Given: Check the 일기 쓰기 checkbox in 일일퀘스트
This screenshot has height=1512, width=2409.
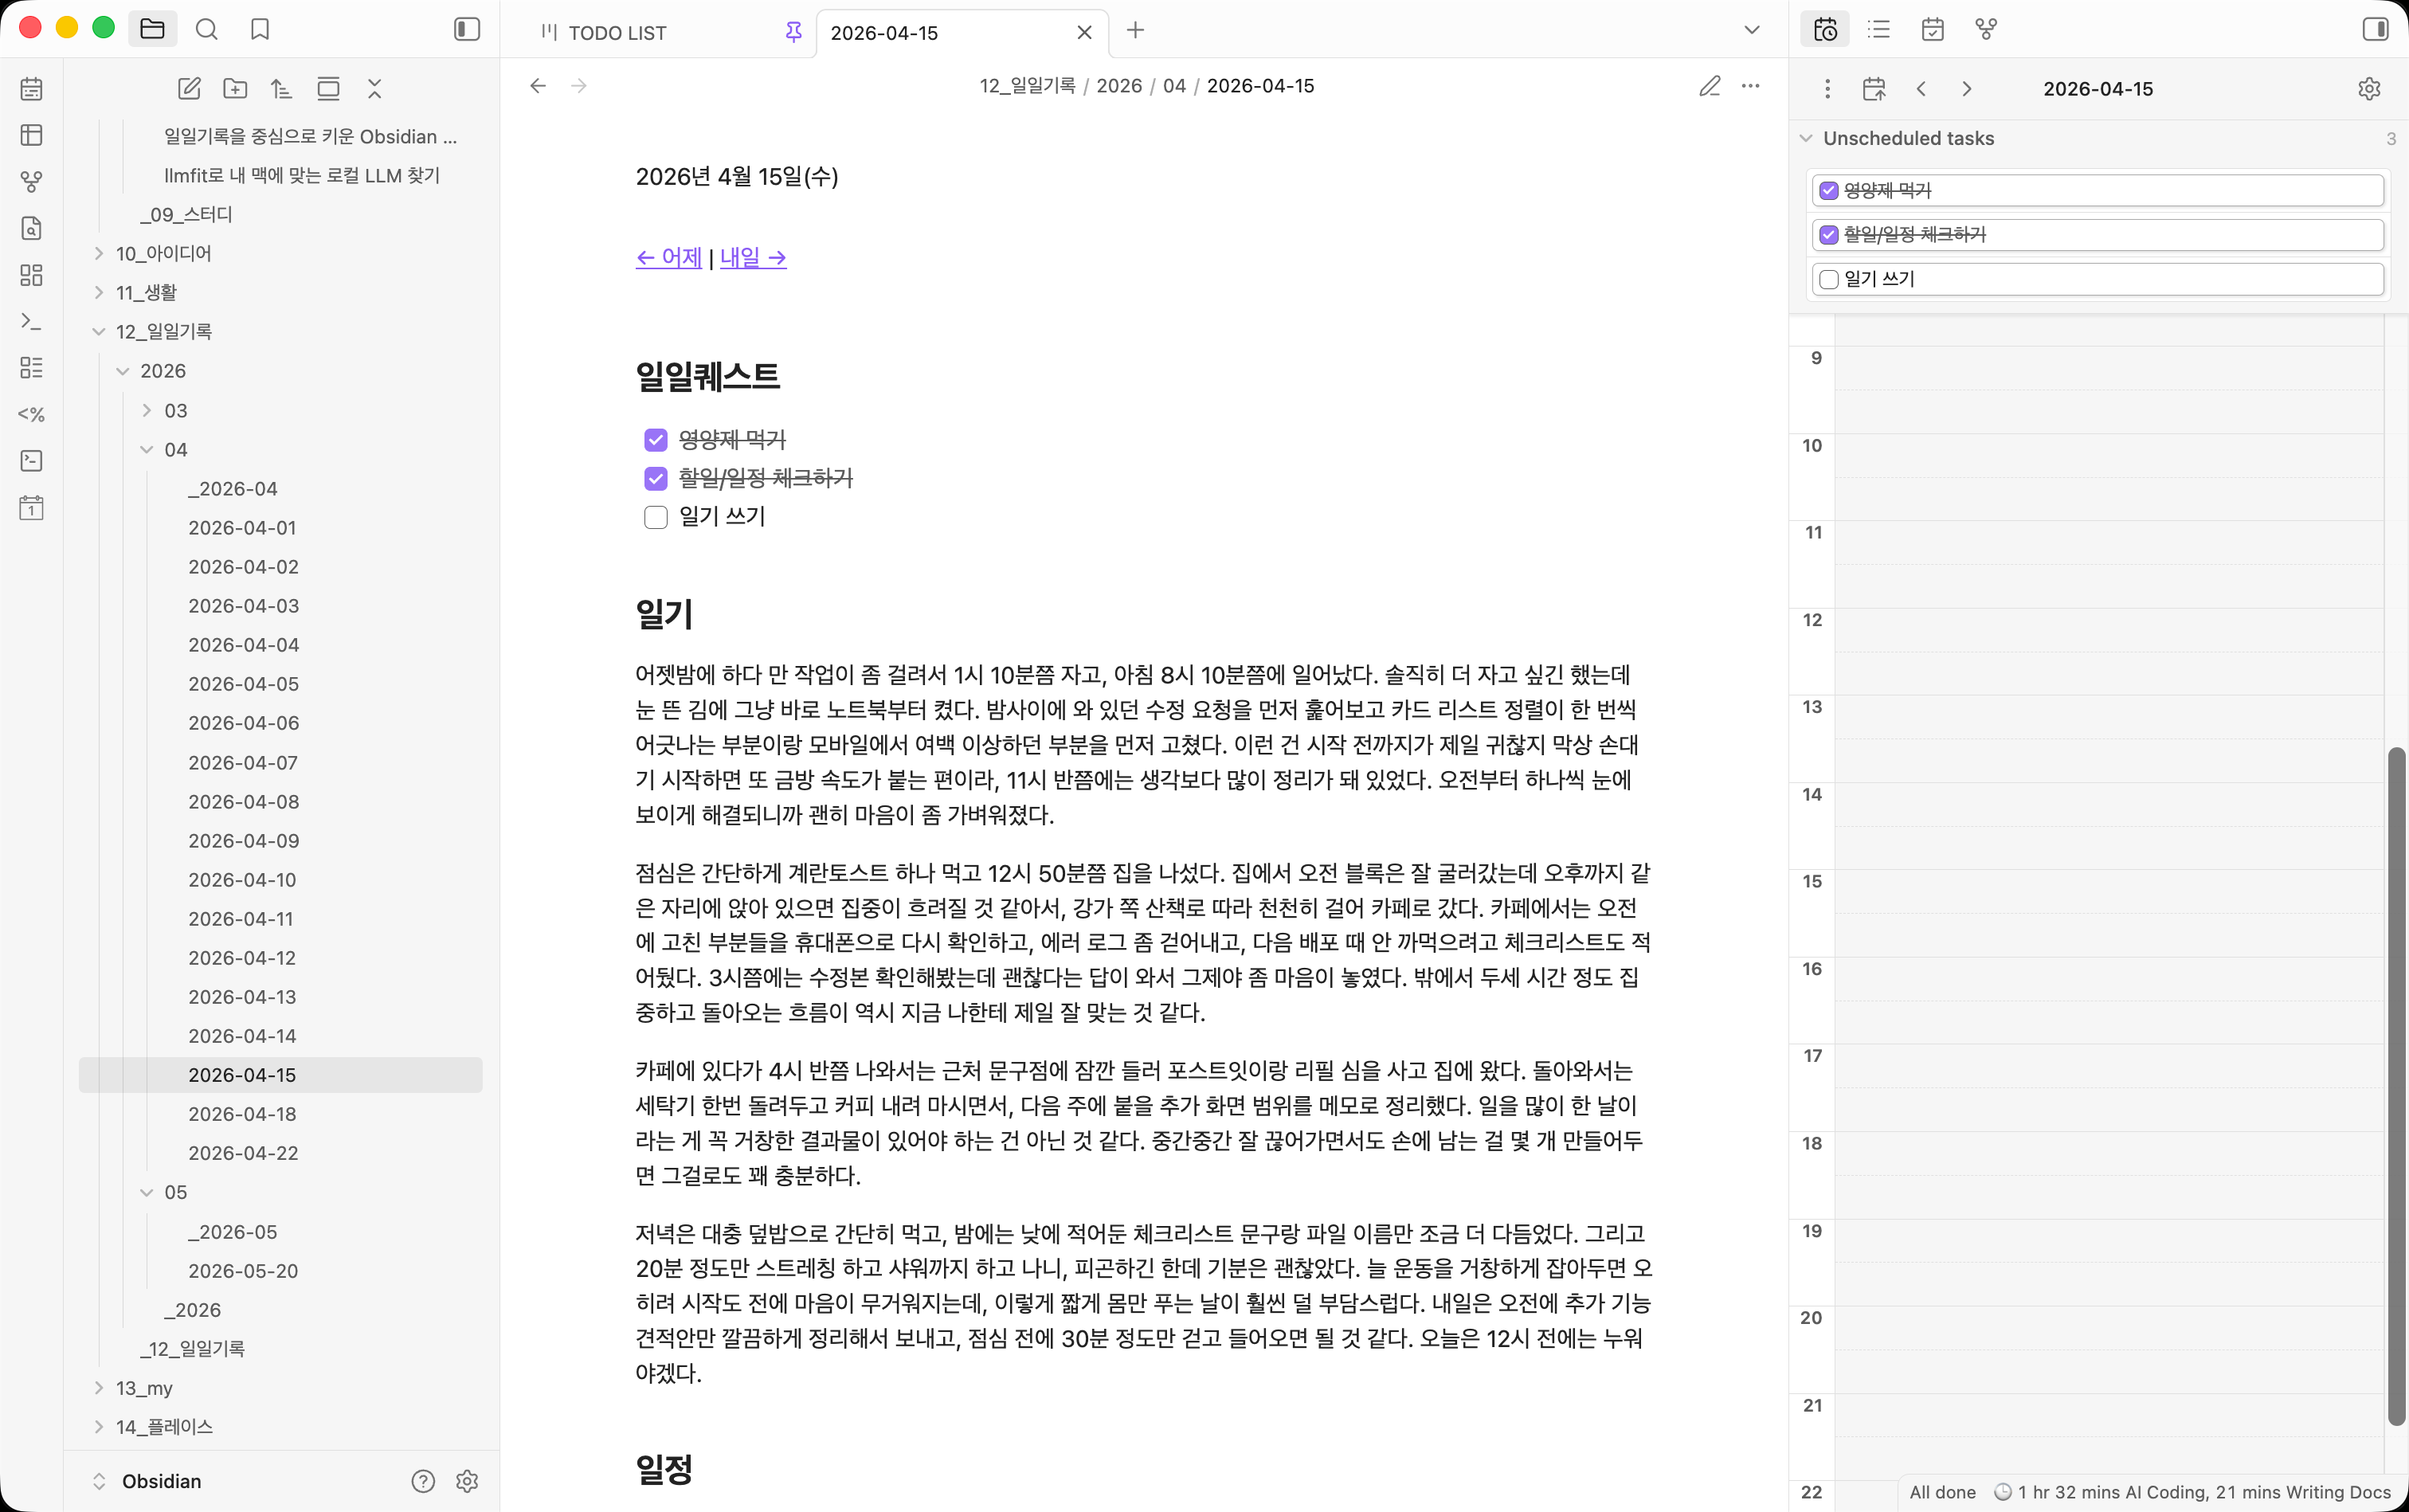Looking at the screenshot, I should click(x=655, y=517).
